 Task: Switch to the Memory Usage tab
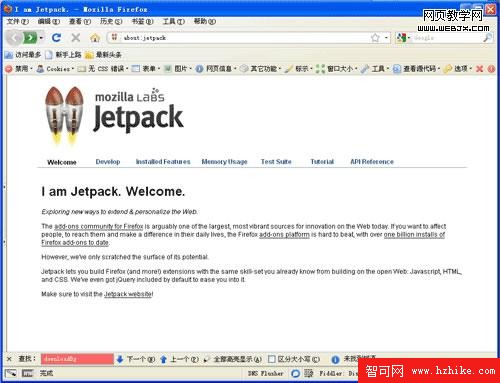pyautogui.click(x=224, y=162)
